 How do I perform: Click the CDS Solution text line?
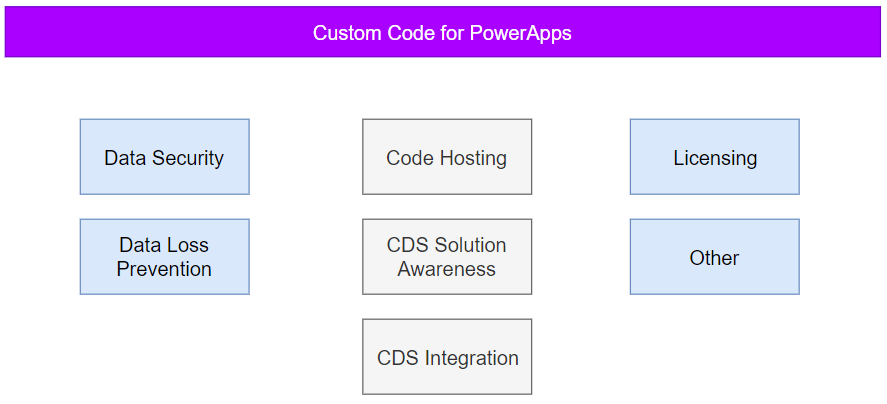pos(446,245)
